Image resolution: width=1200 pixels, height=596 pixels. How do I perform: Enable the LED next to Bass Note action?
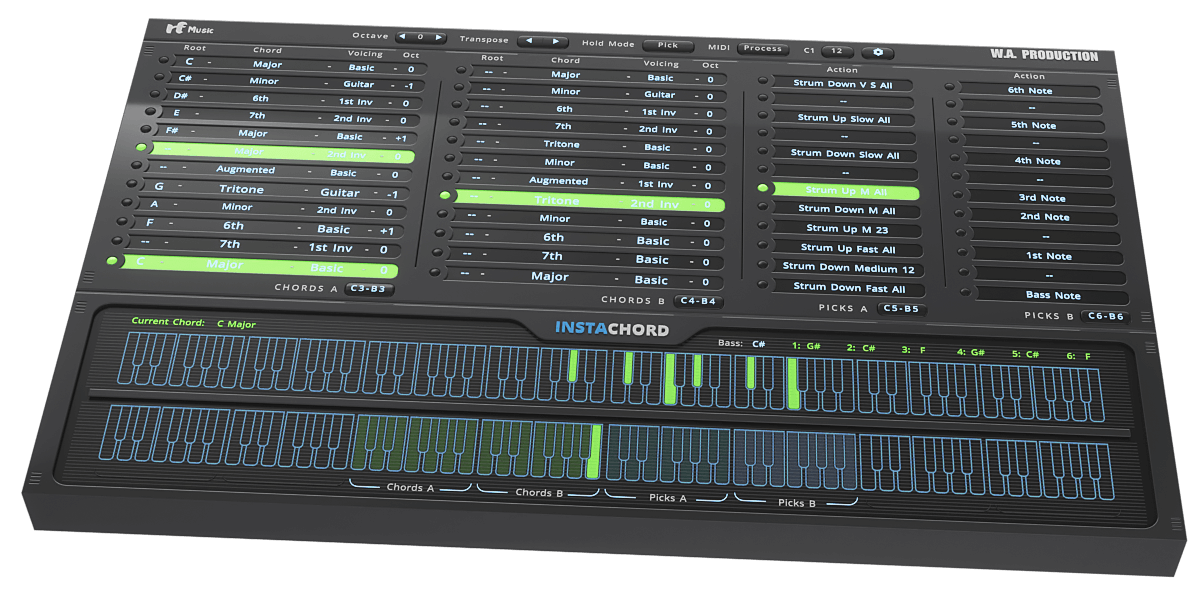coord(965,293)
